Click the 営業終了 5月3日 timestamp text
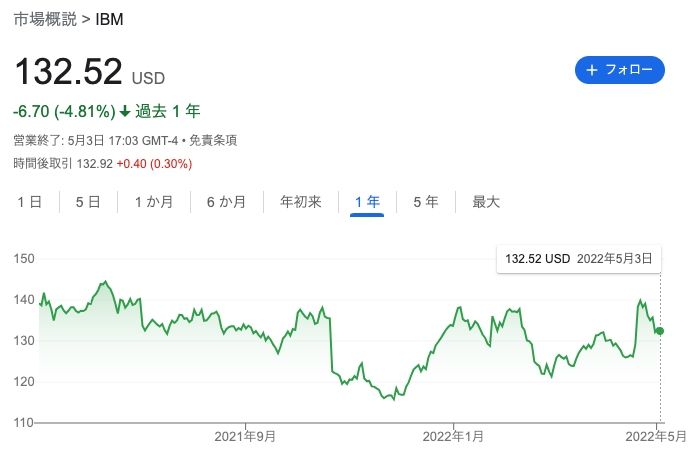The height and width of the screenshot is (457, 698). tap(95, 141)
